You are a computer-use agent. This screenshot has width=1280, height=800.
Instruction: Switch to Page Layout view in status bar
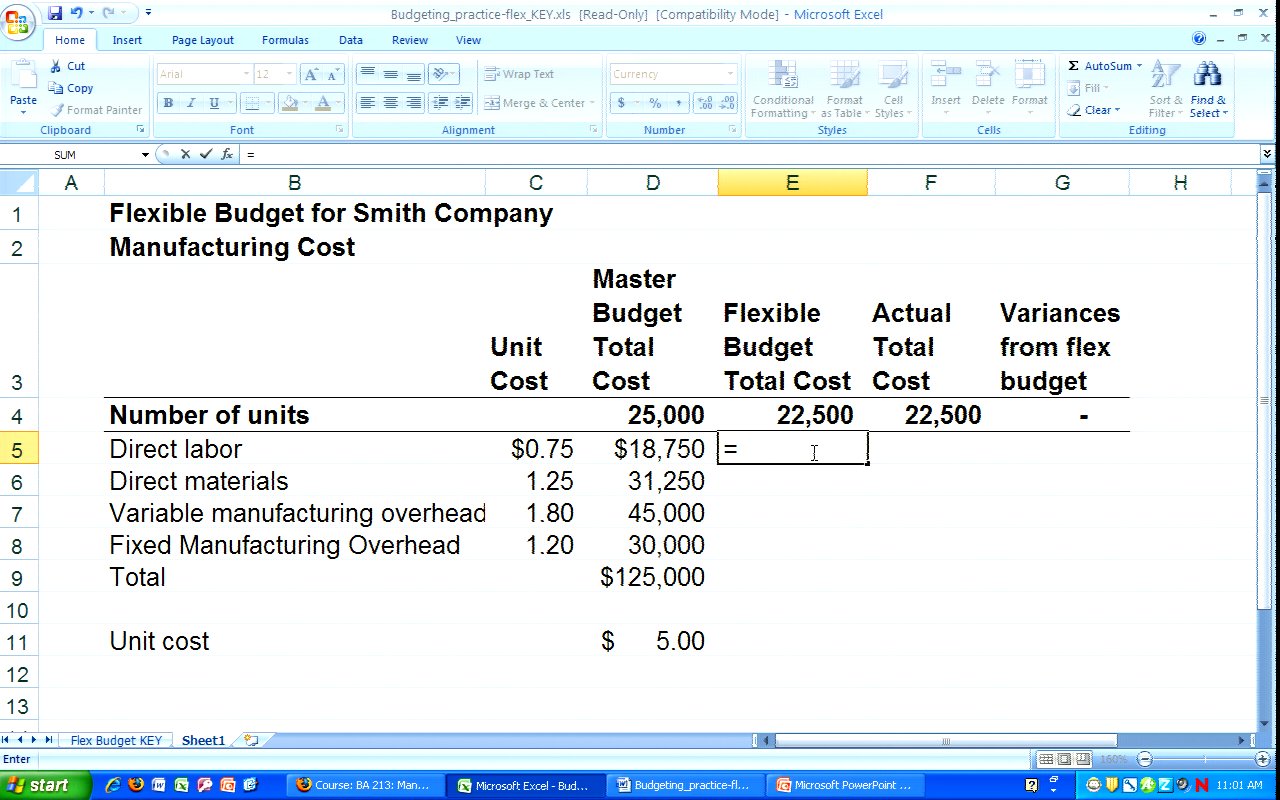coord(1065,760)
